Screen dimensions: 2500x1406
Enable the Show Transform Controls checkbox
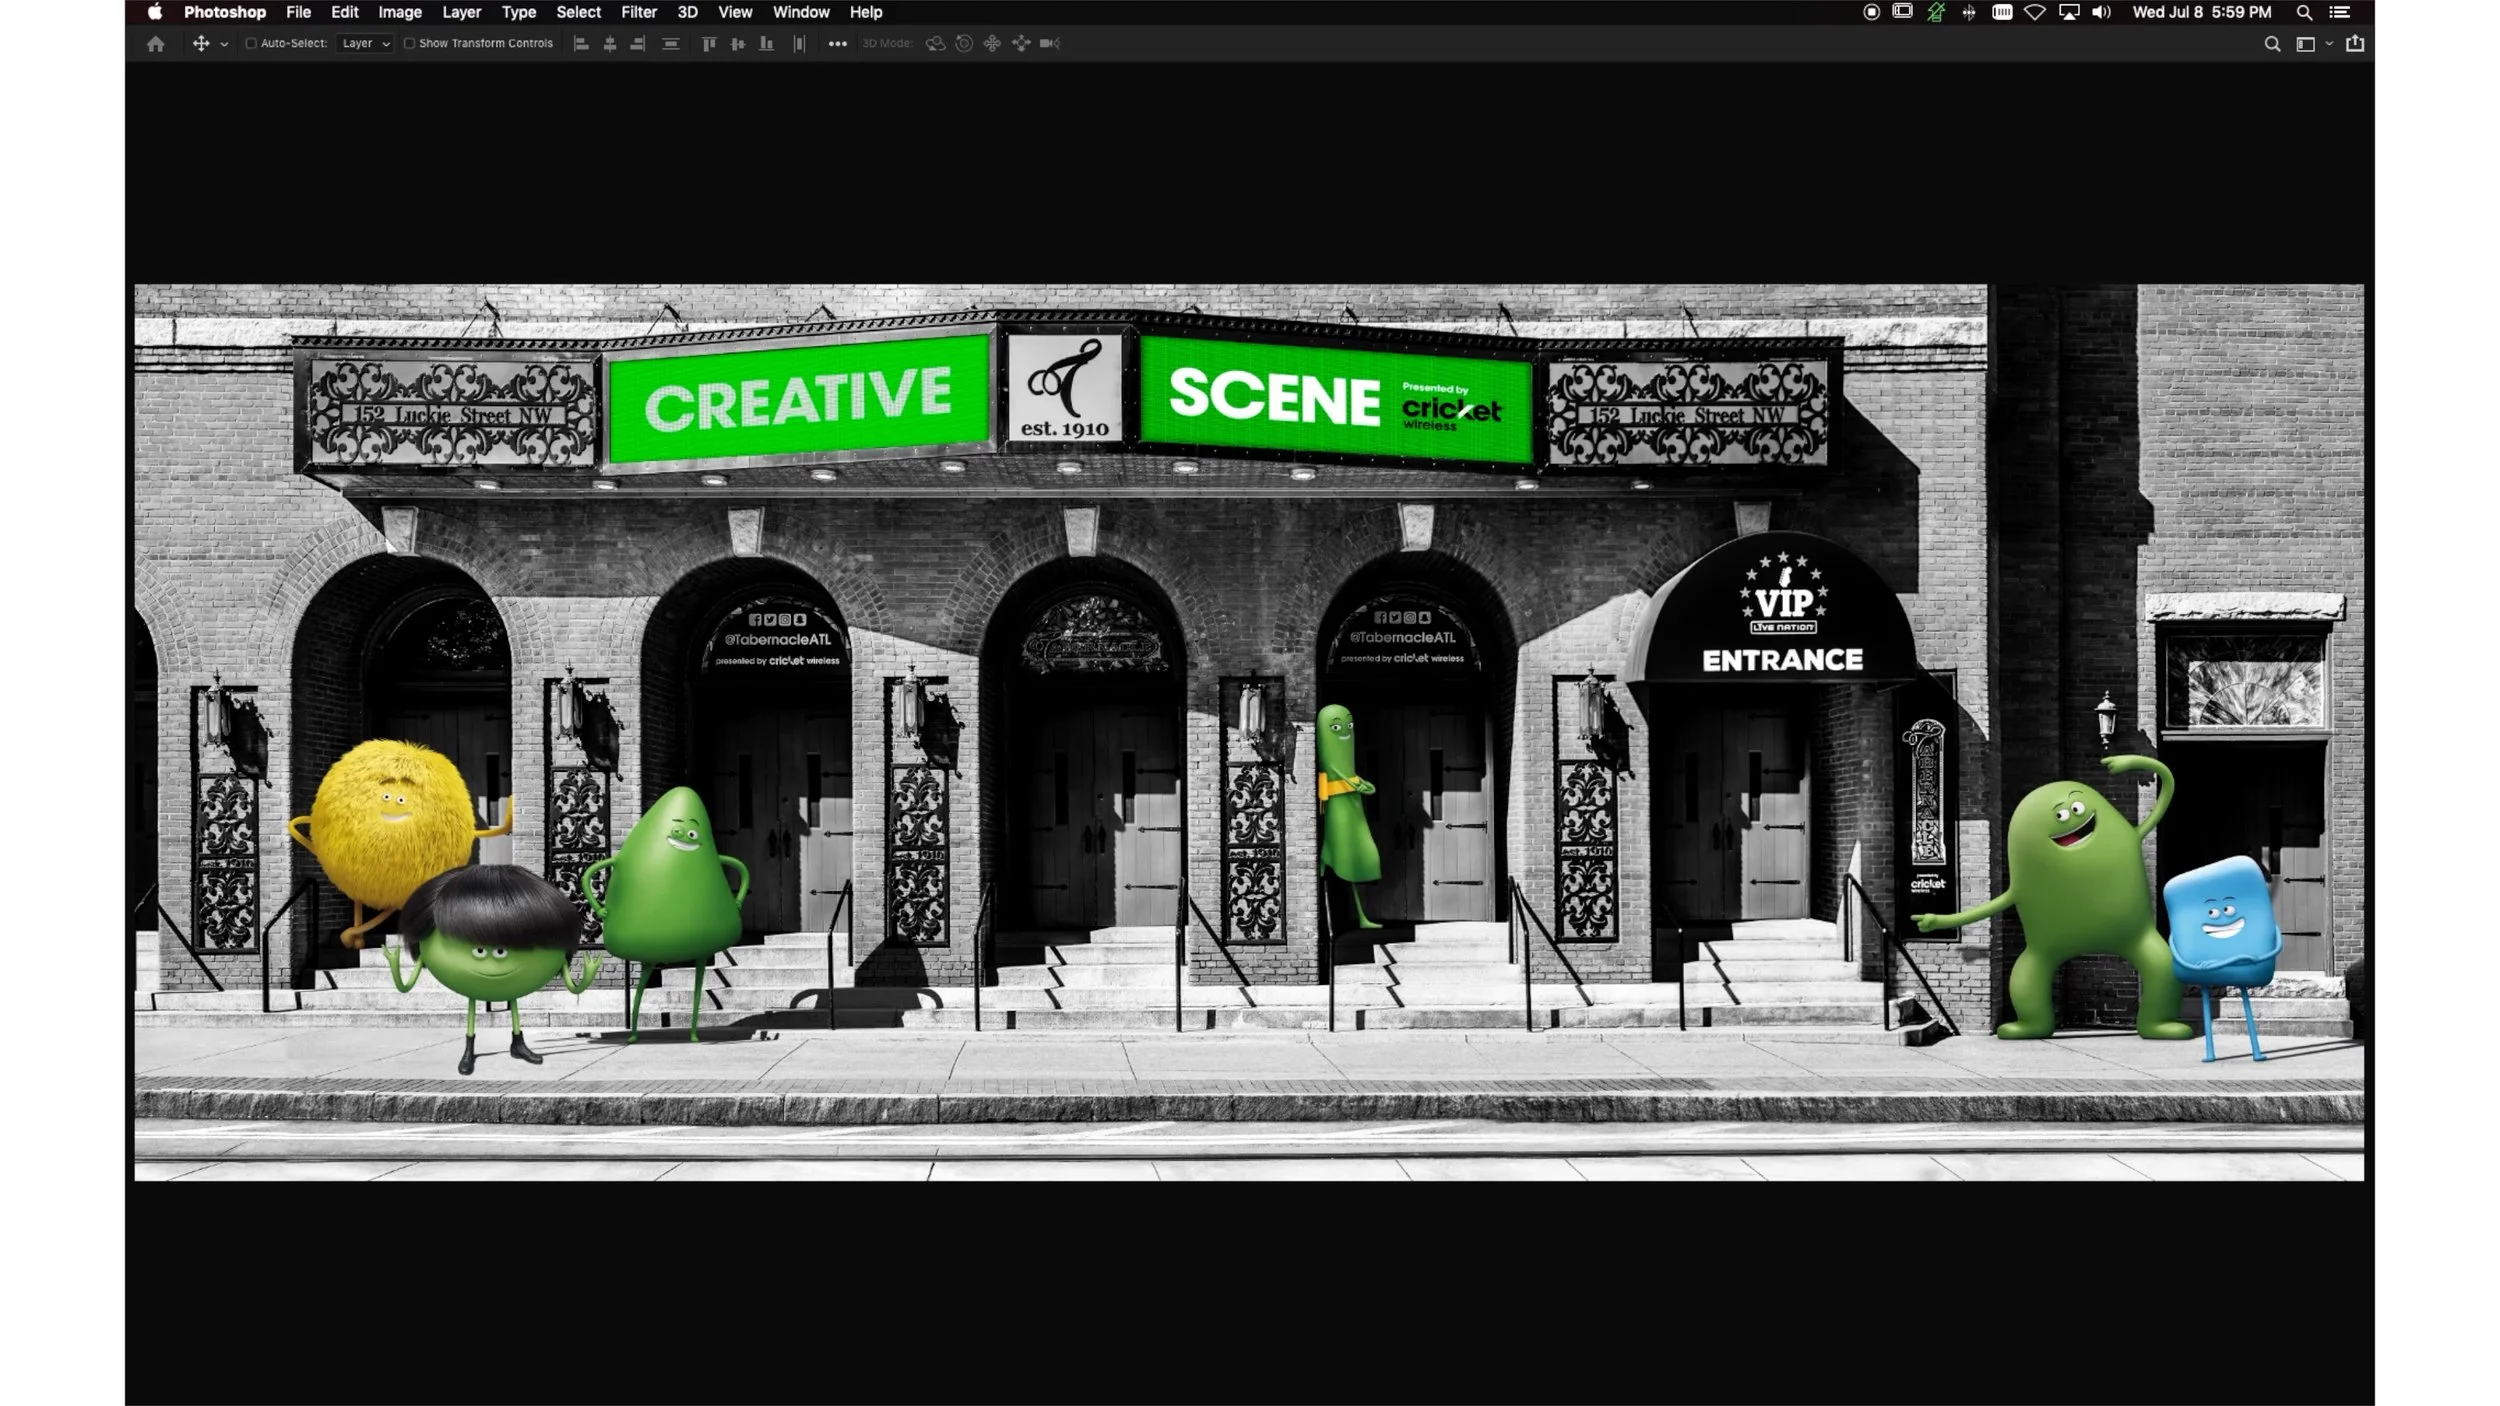(409, 44)
